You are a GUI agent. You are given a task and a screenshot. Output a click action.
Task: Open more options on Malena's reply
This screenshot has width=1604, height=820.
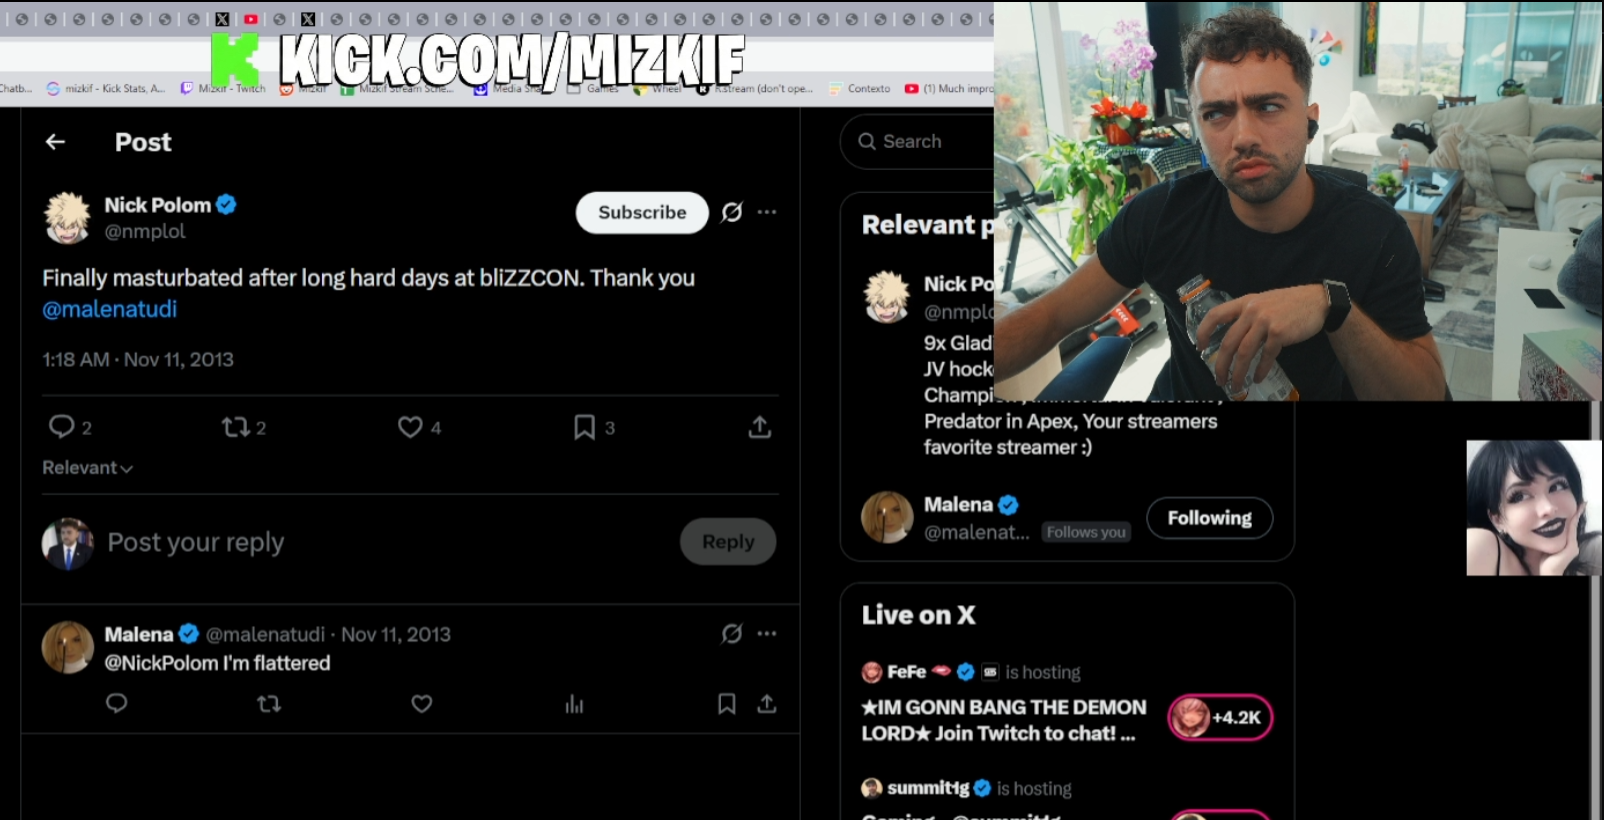coord(767,634)
